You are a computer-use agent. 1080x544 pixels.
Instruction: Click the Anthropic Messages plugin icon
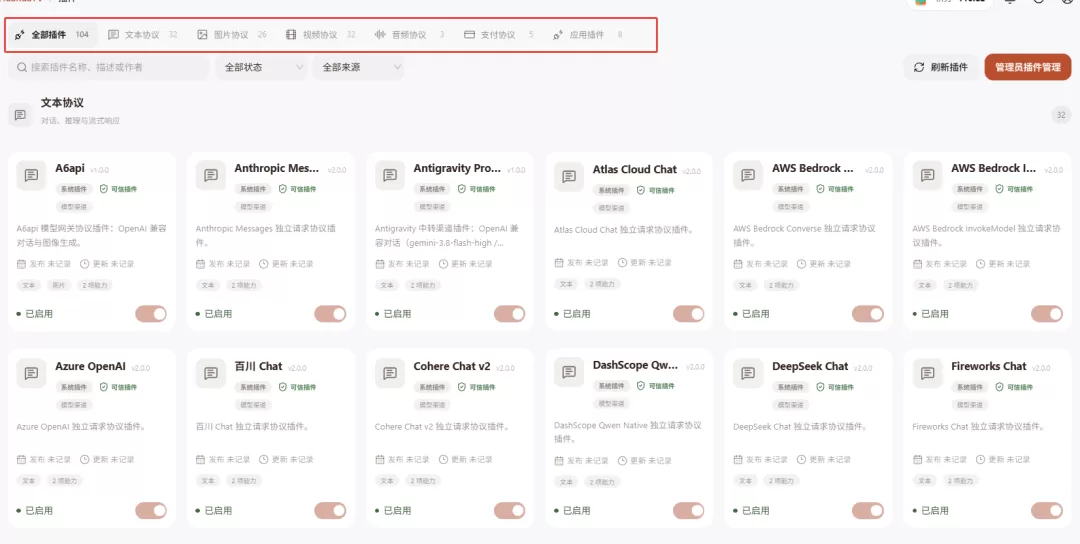click(211, 176)
